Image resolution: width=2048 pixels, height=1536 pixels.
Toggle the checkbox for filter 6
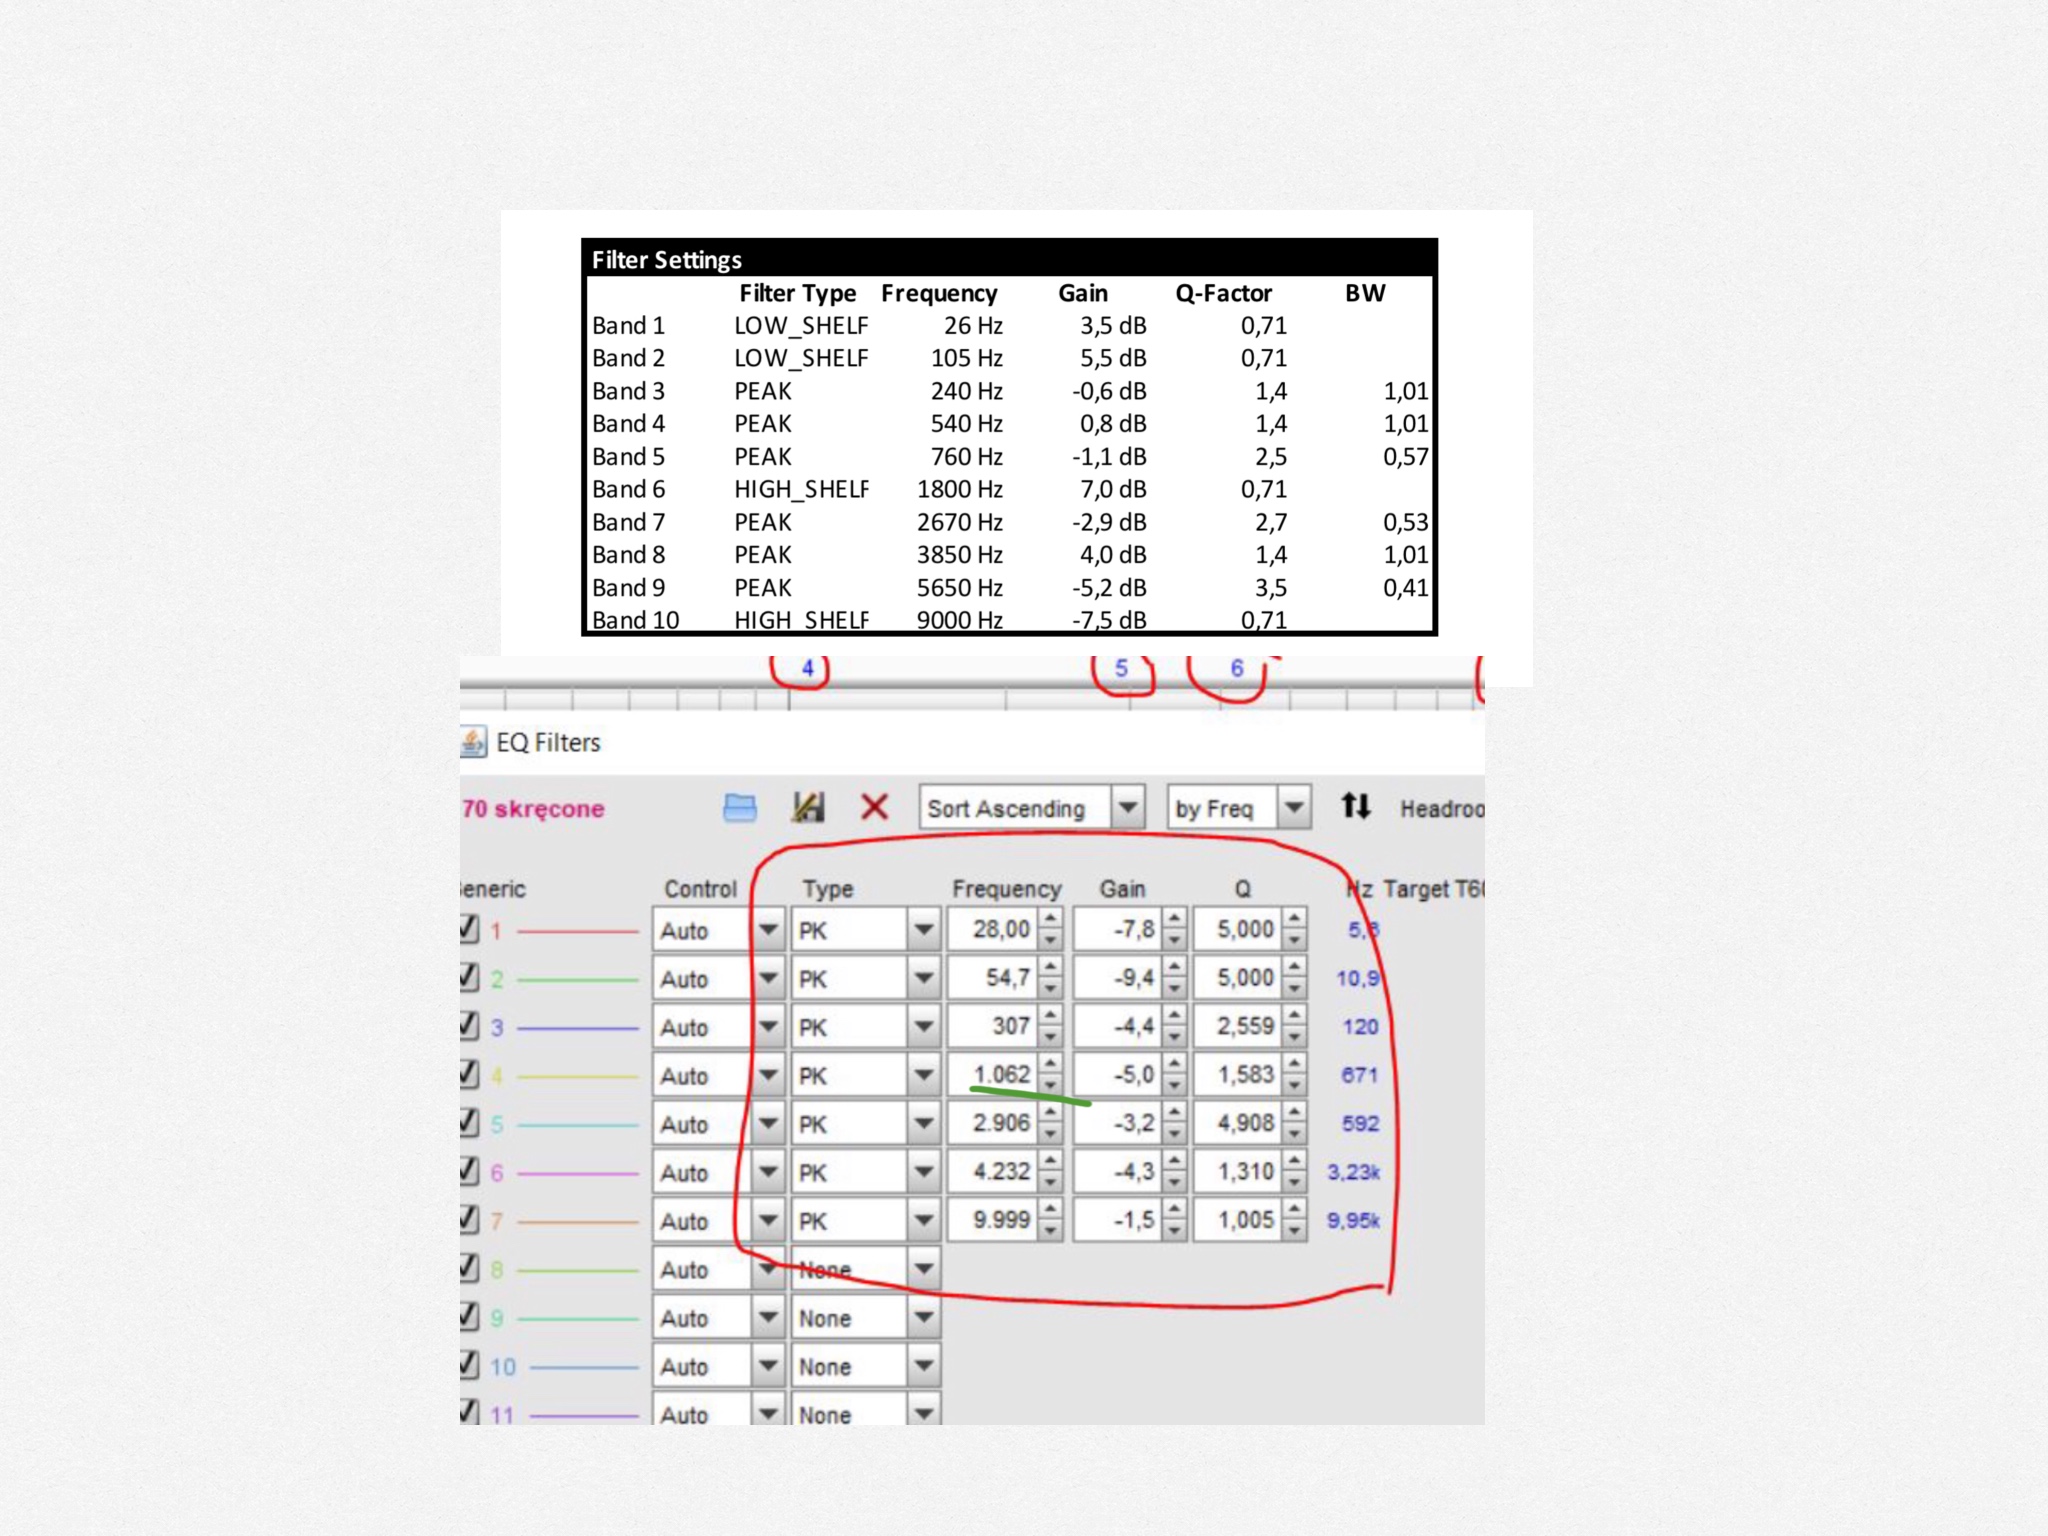(469, 1171)
